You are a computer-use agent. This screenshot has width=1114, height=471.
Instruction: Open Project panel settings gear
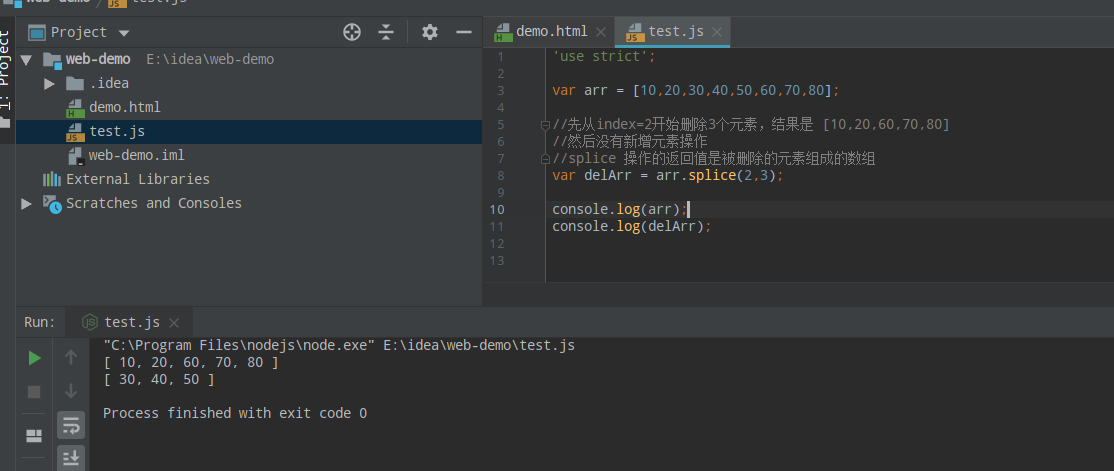430,32
